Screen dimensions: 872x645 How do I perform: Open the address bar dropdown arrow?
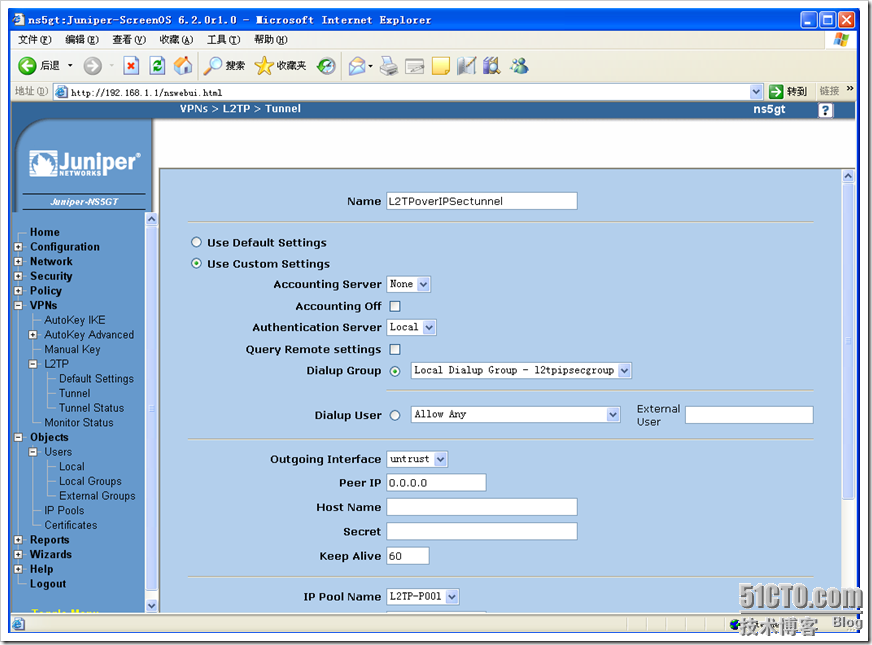coord(756,92)
